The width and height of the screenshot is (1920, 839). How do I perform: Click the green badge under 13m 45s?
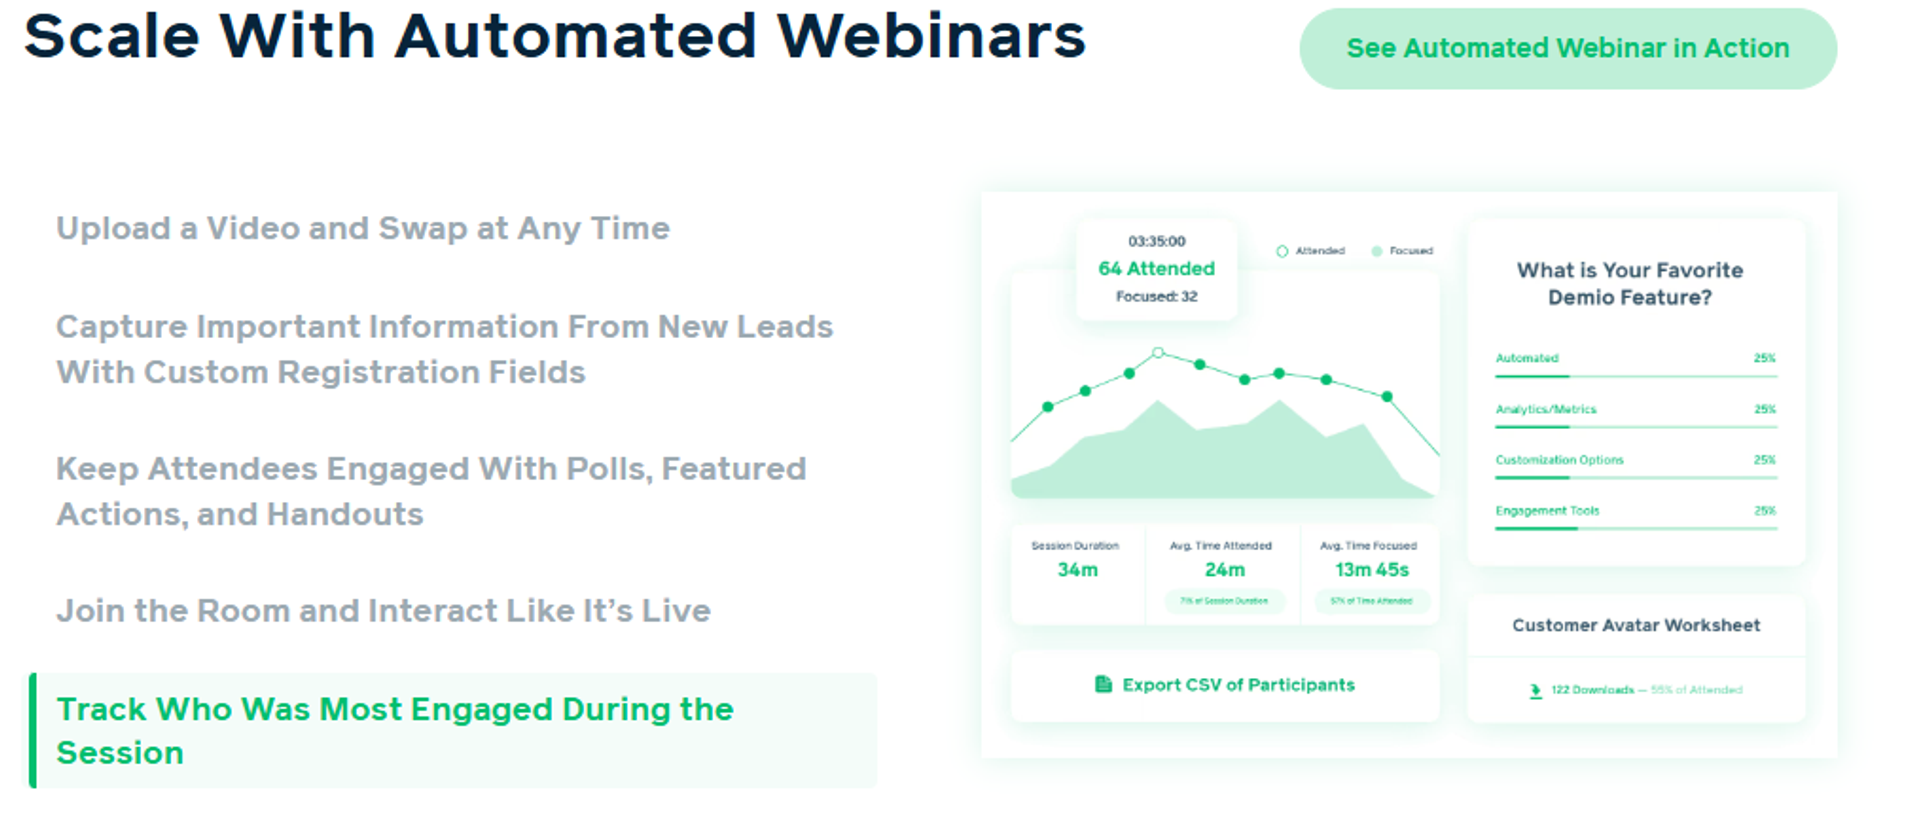[1371, 601]
